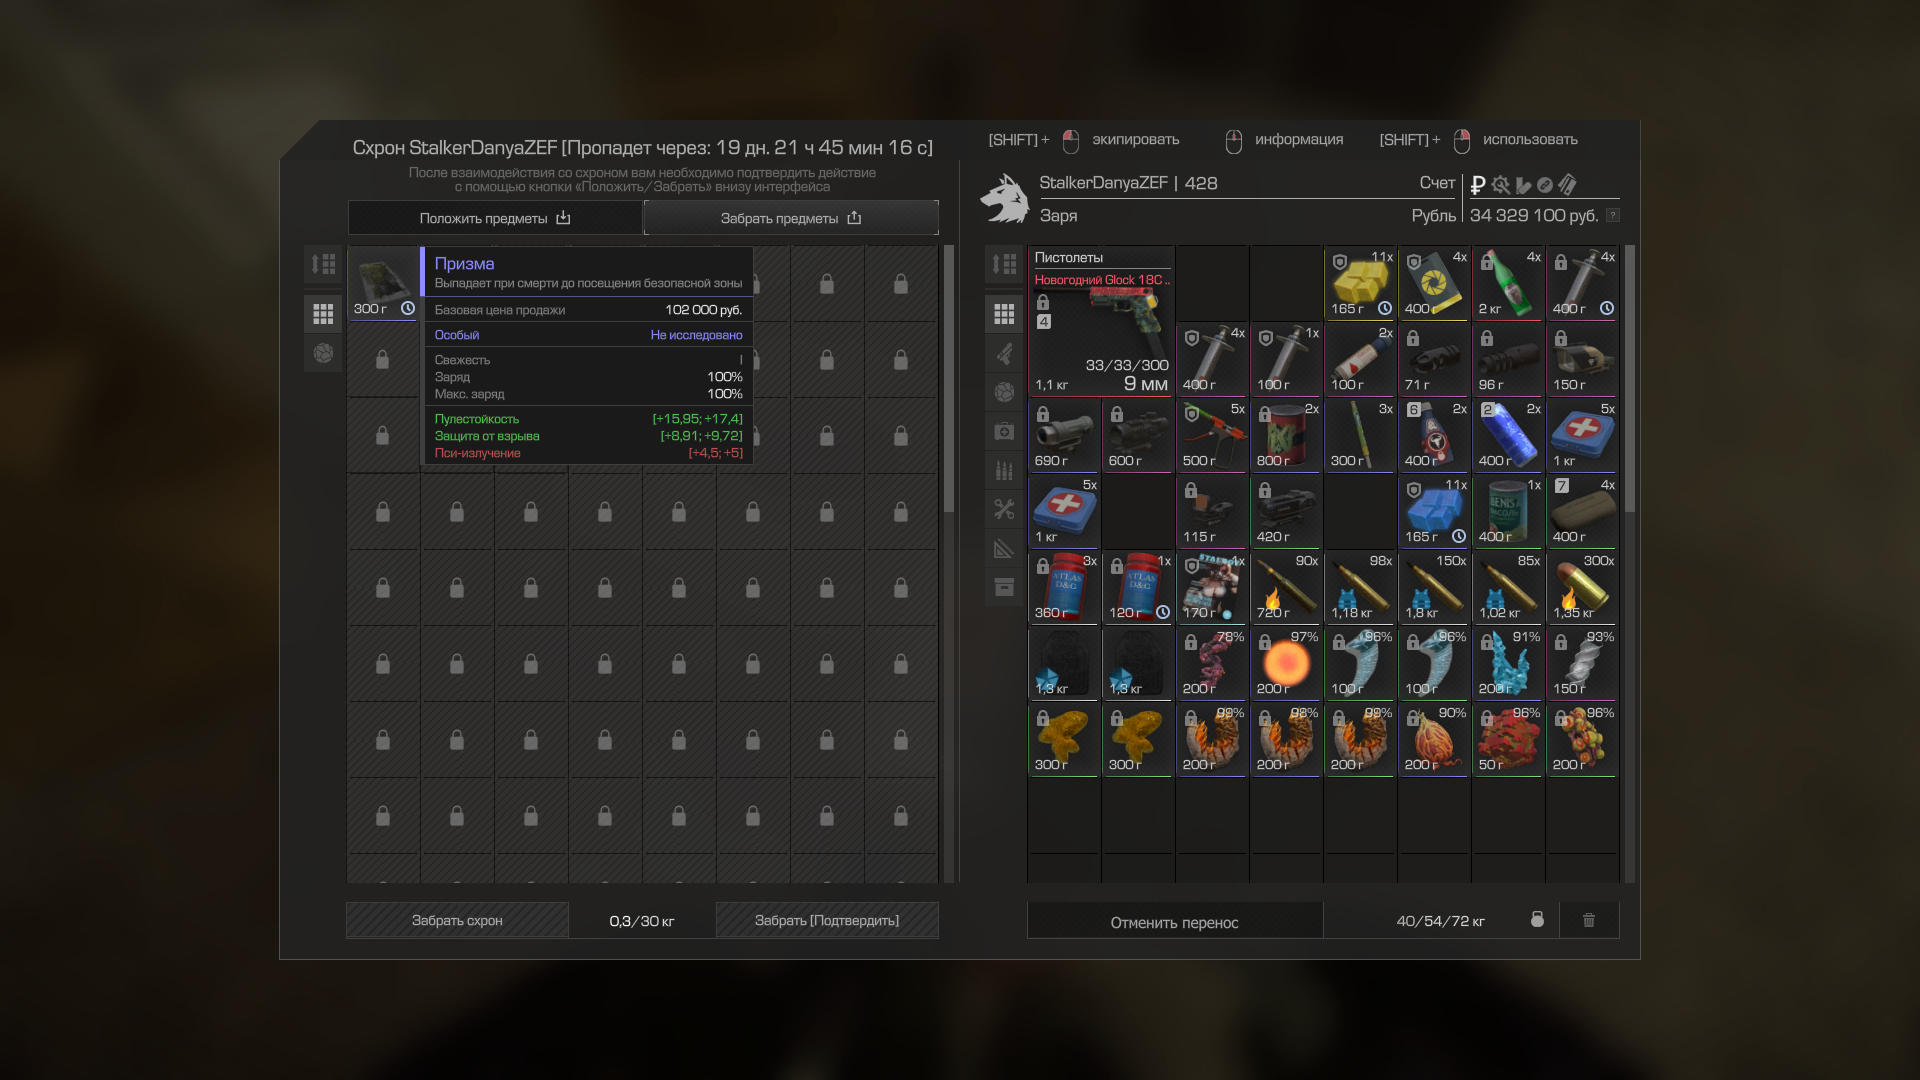The height and width of the screenshot is (1080, 1920).
Task: Select the injector gun 500 г 5x
Action: tap(1212, 435)
